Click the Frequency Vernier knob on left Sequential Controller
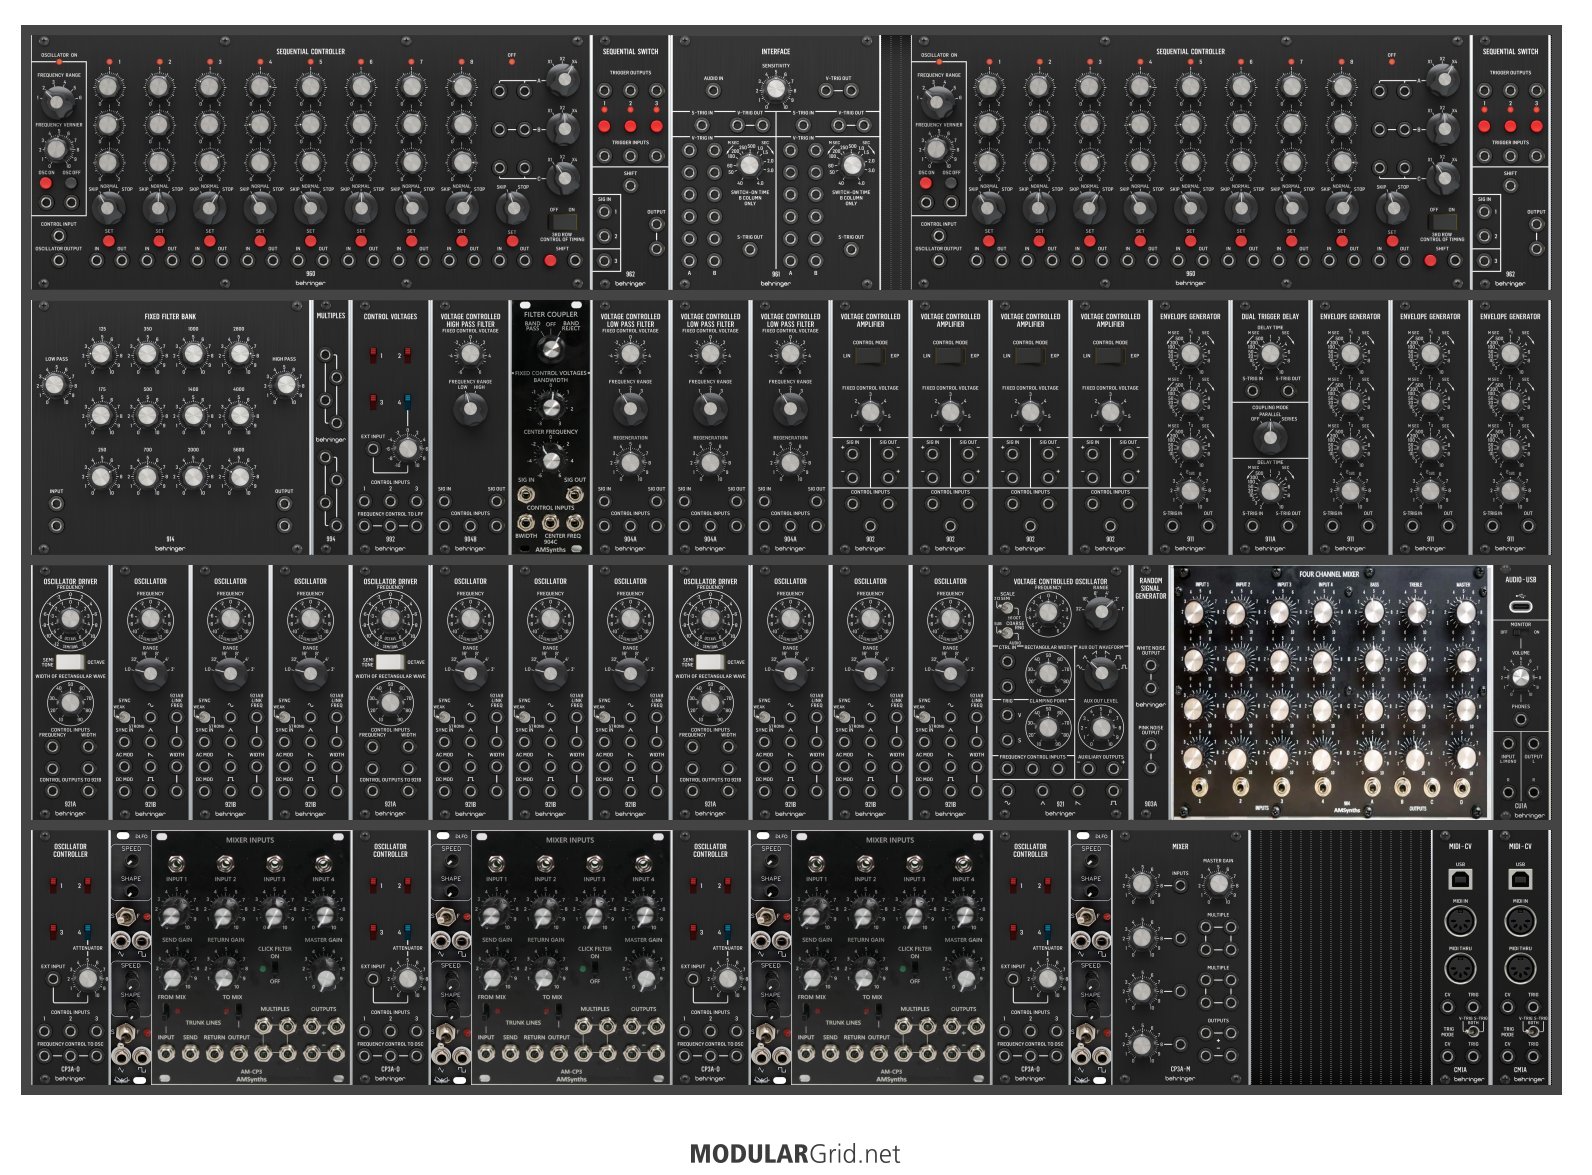The height and width of the screenshot is (1175, 1592). [56, 149]
